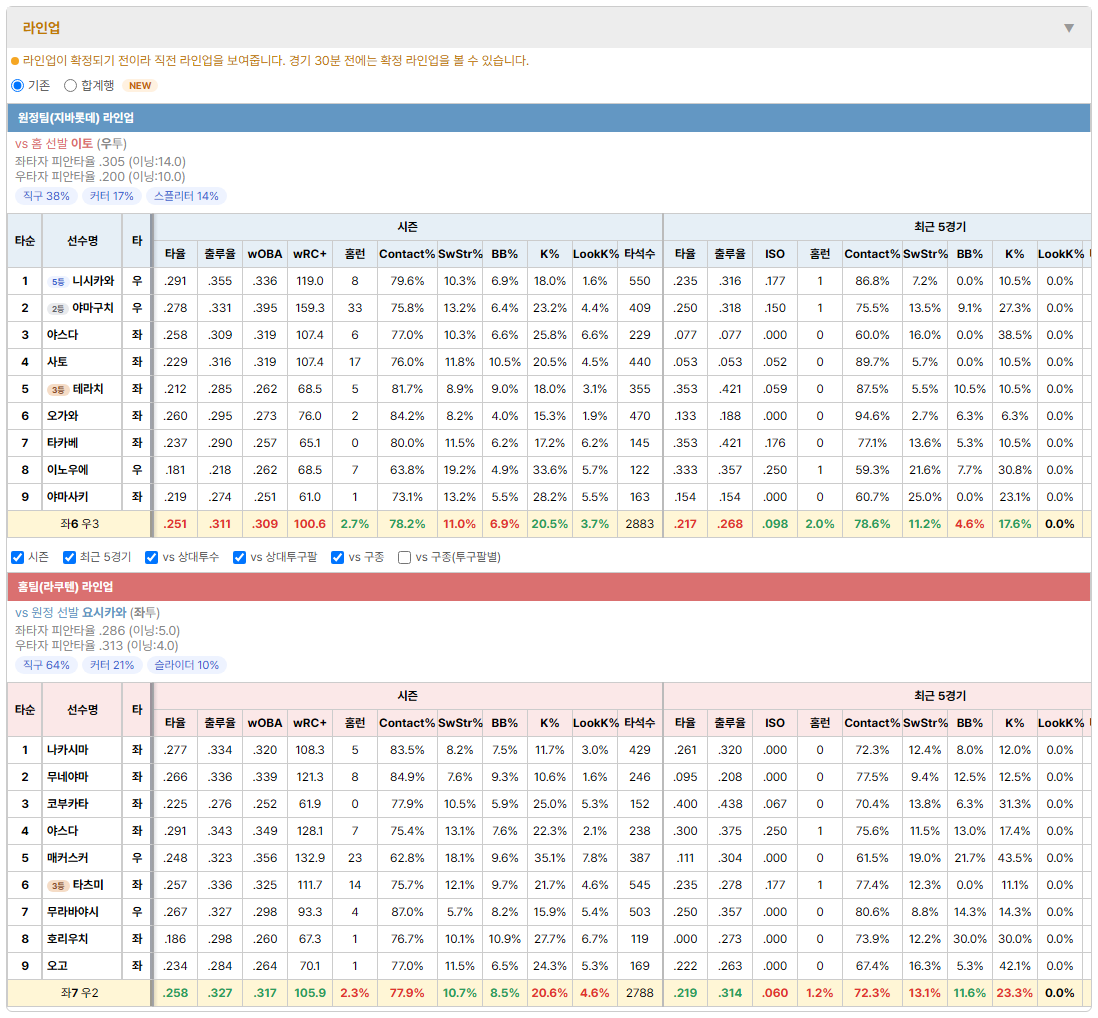Screen dimensions: 1098x1018
Task: Click the 2등 badge beside 야마구치
Action: pos(57,309)
